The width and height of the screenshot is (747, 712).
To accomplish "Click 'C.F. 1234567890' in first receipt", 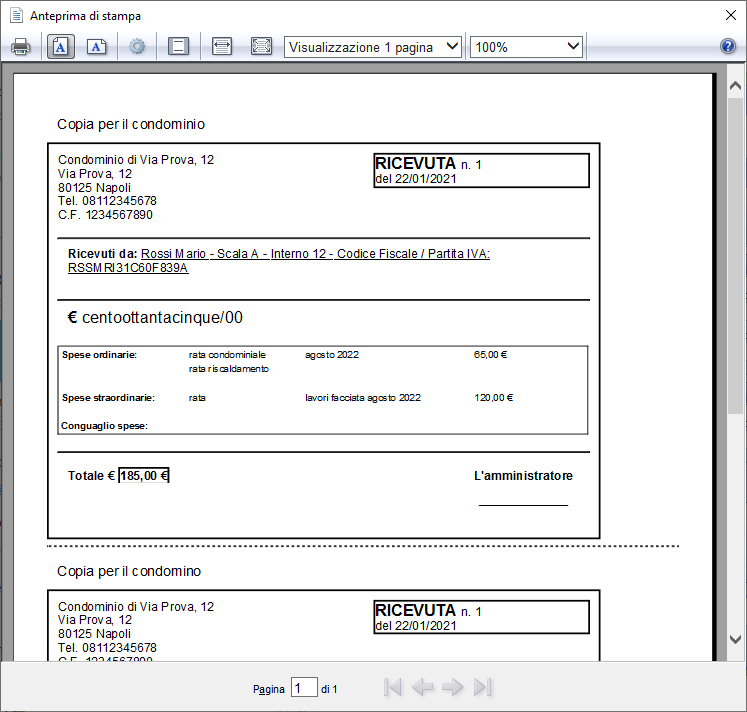I will [105, 215].
